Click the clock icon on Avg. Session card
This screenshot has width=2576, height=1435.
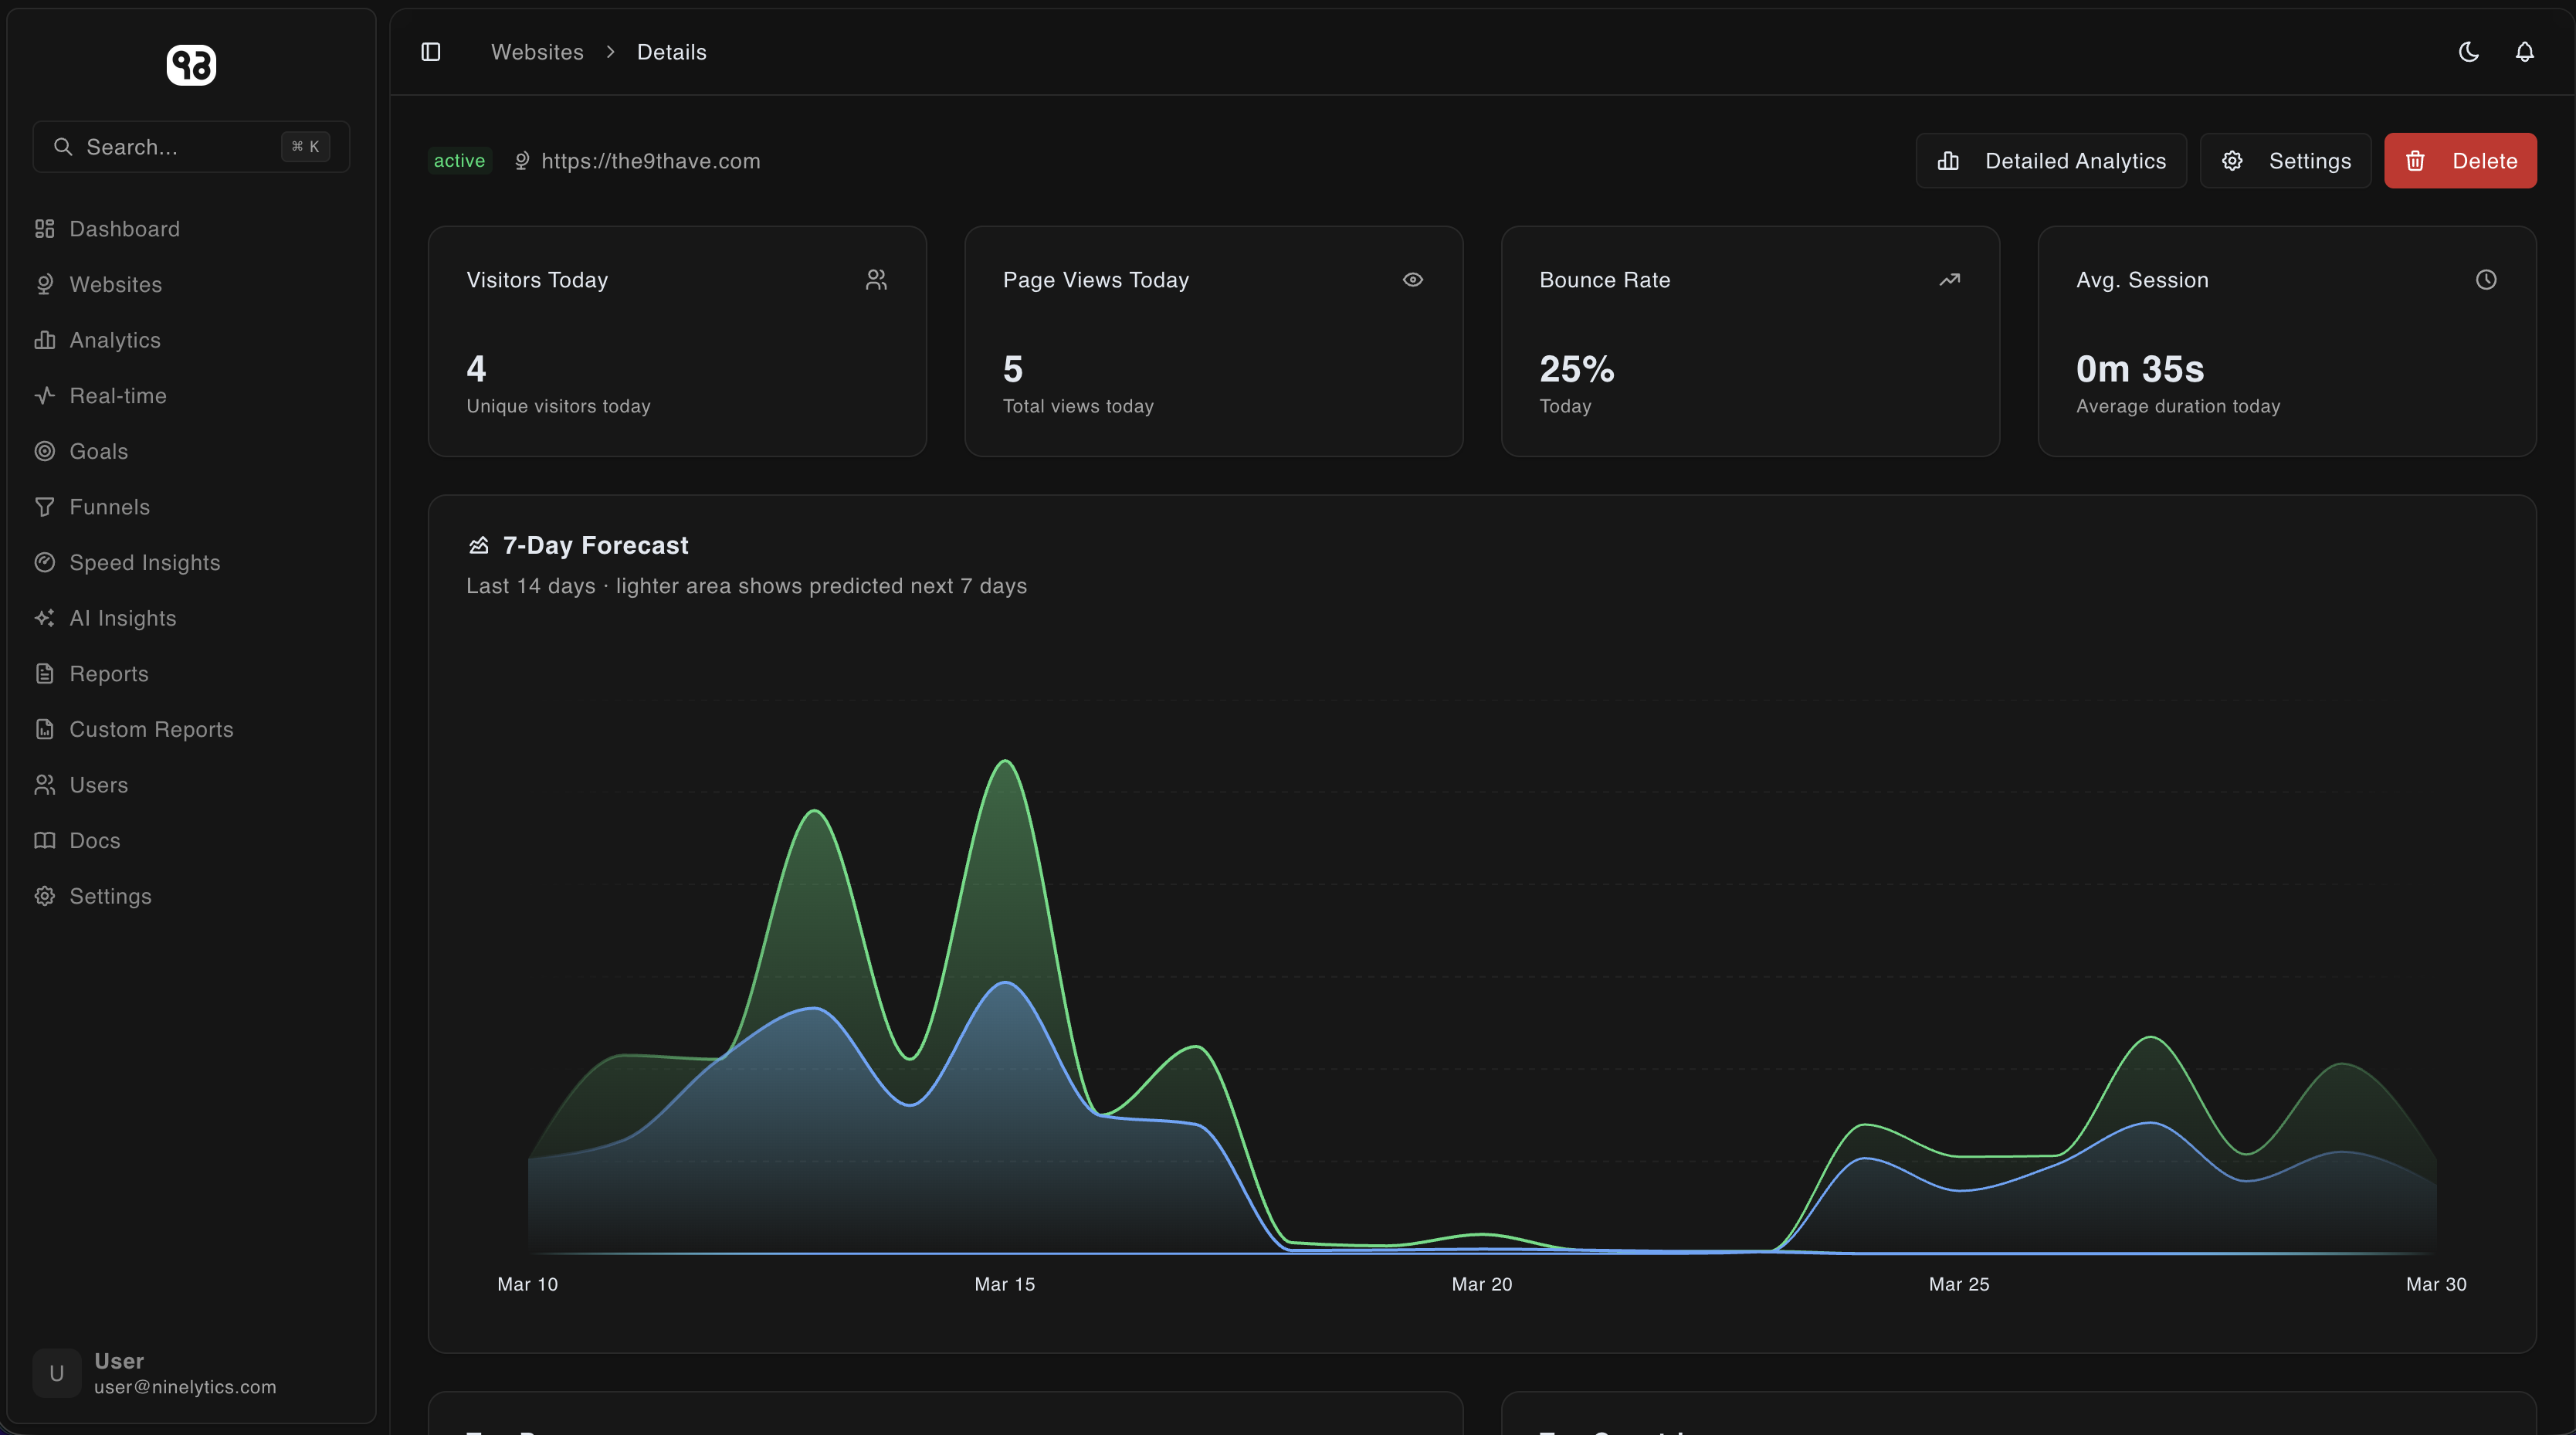click(x=2487, y=280)
